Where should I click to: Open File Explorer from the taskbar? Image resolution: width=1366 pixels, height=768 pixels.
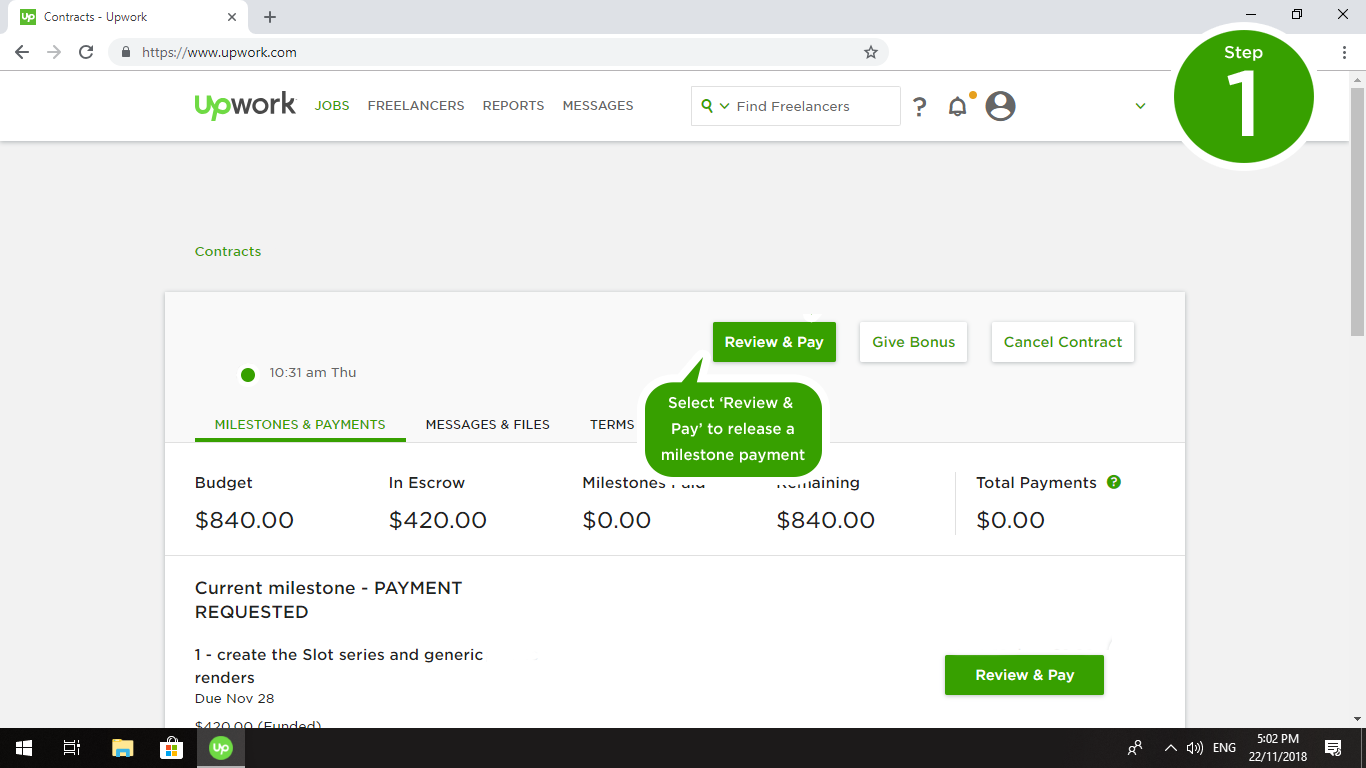point(122,748)
